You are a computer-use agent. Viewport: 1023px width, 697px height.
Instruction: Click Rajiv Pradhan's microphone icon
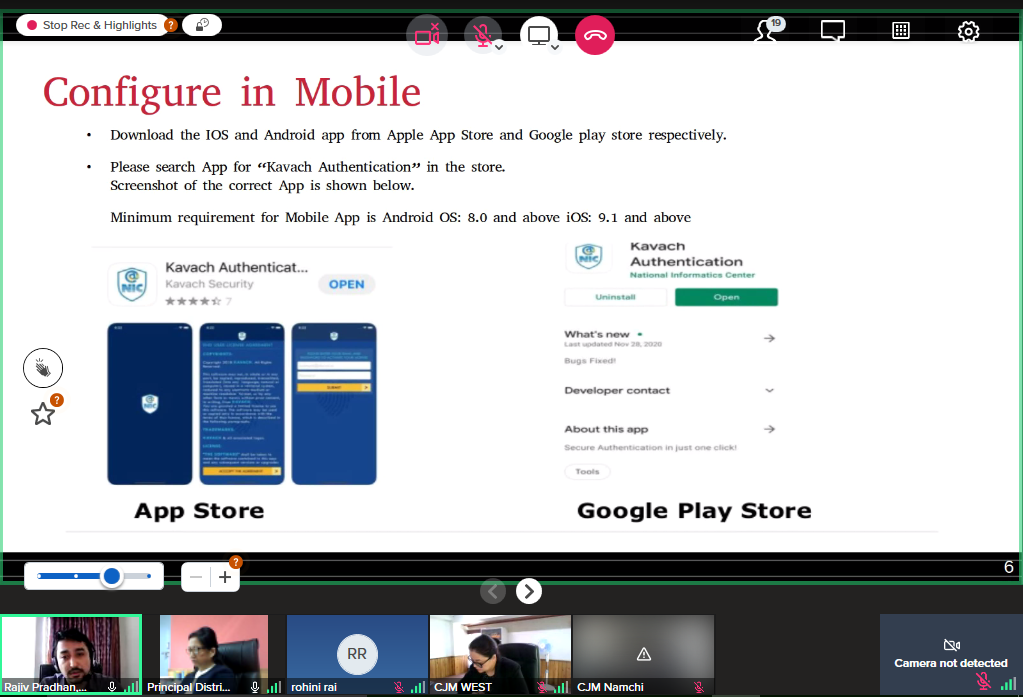pos(112,687)
